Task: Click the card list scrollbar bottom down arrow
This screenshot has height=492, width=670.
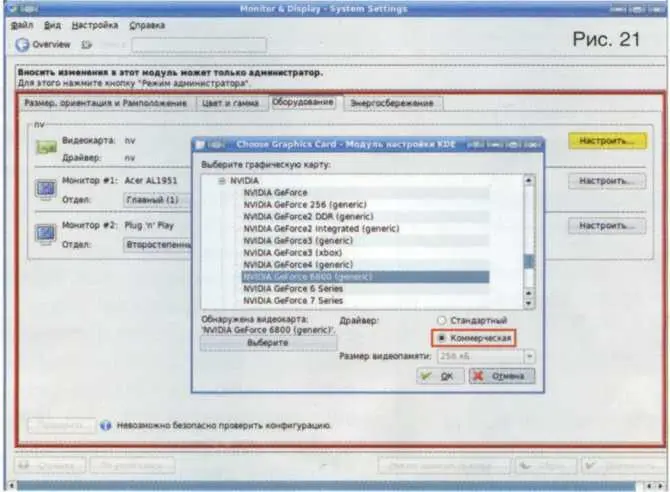Action: [529, 303]
